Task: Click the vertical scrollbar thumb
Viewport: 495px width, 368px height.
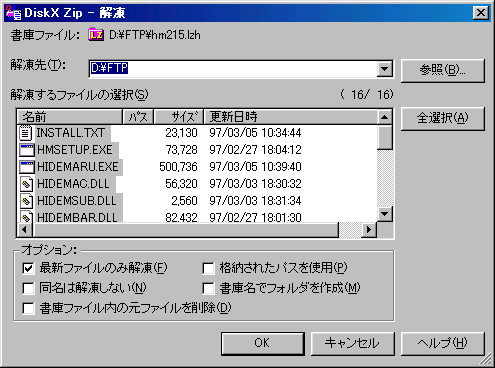Action: point(385,137)
